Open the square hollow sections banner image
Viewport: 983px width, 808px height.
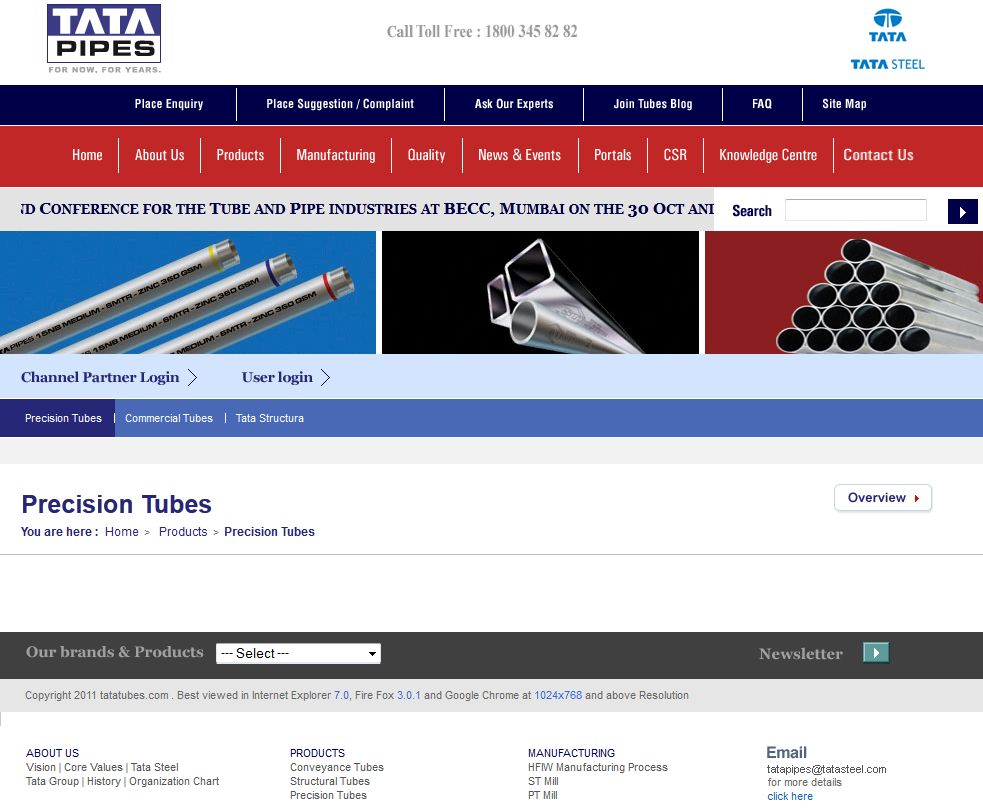[x=540, y=293]
